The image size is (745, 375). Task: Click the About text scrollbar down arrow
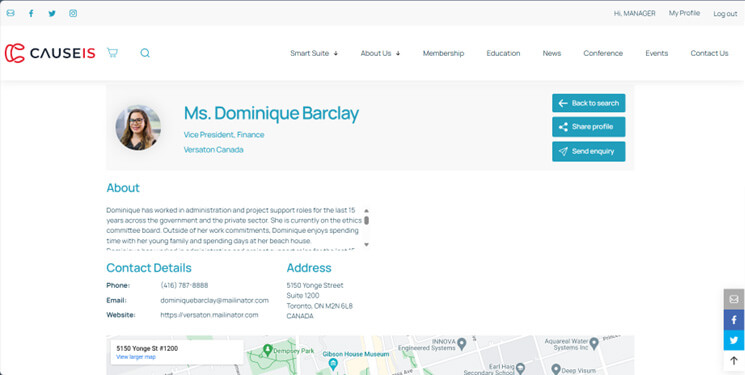click(x=366, y=244)
